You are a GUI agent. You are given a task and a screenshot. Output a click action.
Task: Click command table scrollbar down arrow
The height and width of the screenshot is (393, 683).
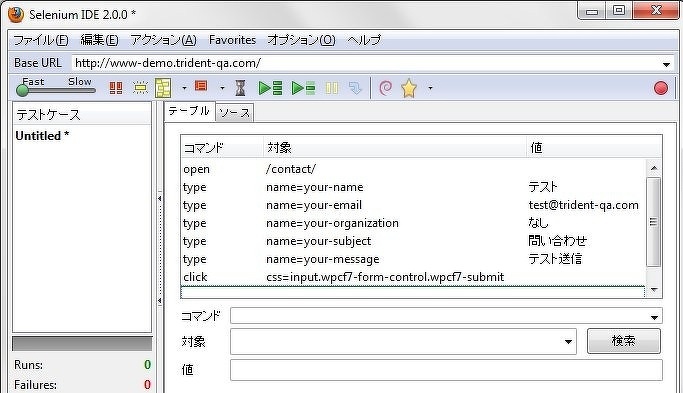point(654,290)
